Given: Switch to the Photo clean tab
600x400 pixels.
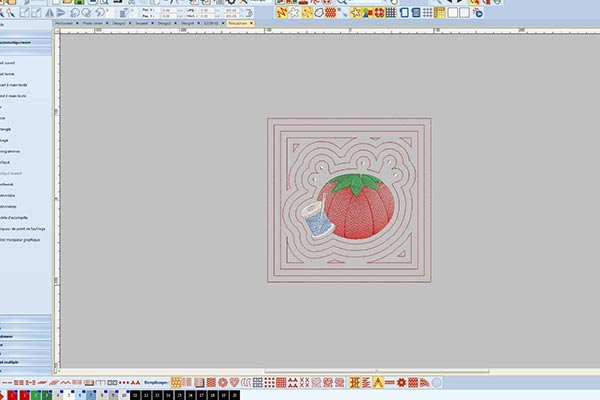Looking at the screenshot, I should pyautogui.click(x=93, y=23).
